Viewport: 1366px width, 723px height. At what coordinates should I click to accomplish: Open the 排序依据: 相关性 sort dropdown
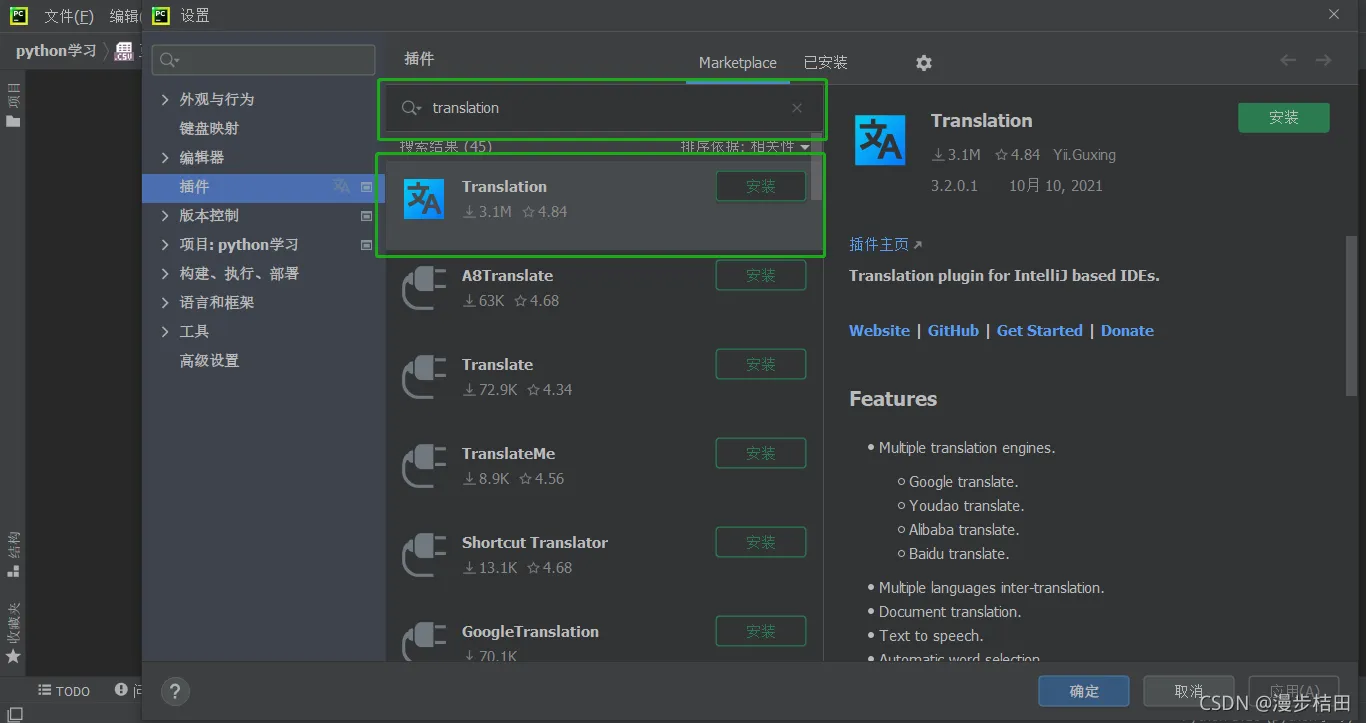point(745,147)
